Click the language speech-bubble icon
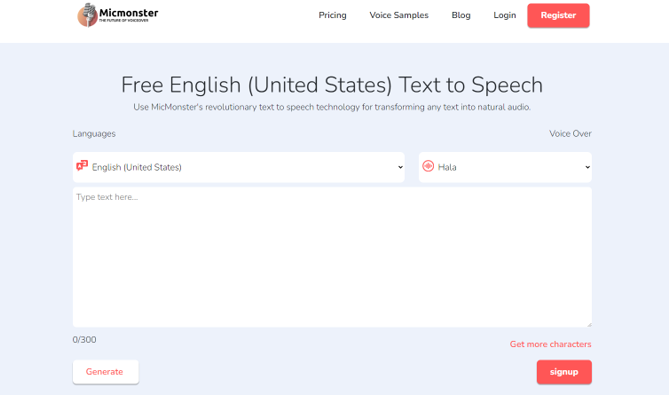This screenshot has width=669, height=401. pos(82,166)
